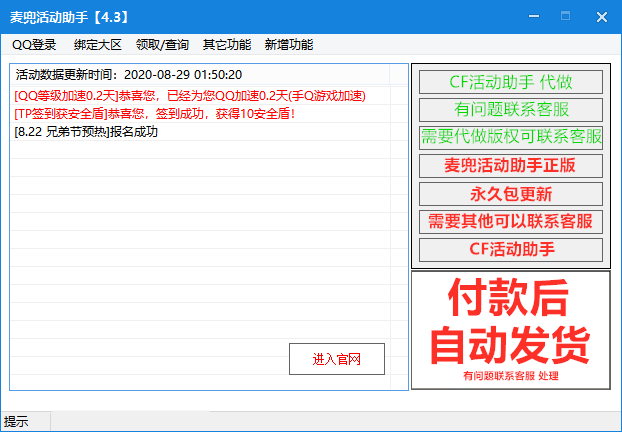This screenshot has width=622, height=432.
Task: Click the 需要其他可以联系客服 button
Action: [510, 222]
